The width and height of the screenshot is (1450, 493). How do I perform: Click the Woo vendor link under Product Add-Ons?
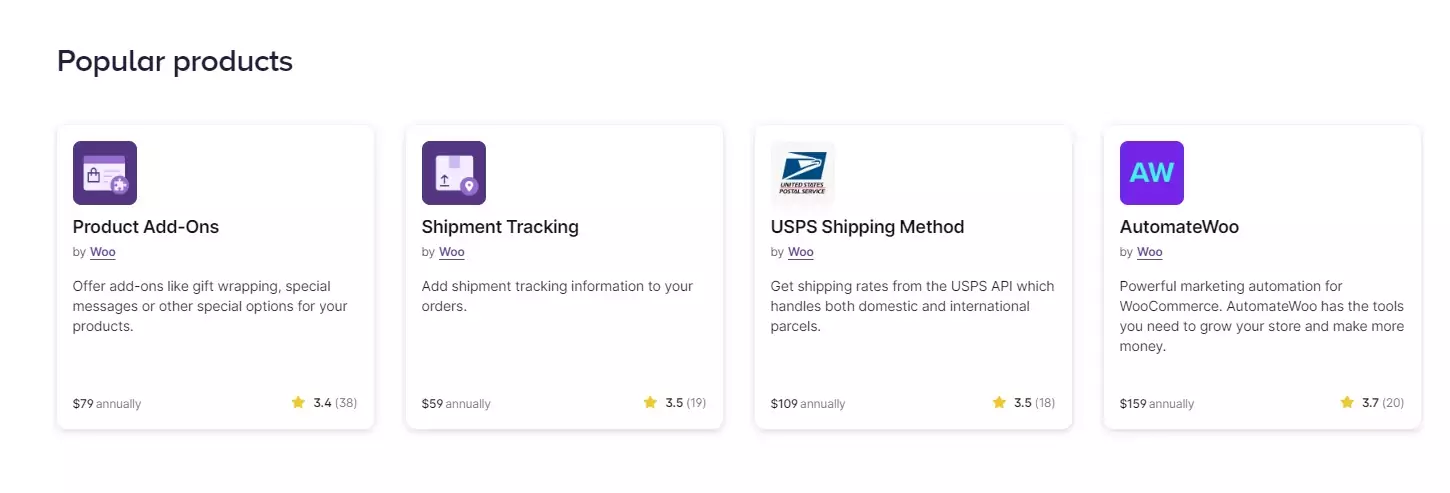103,252
